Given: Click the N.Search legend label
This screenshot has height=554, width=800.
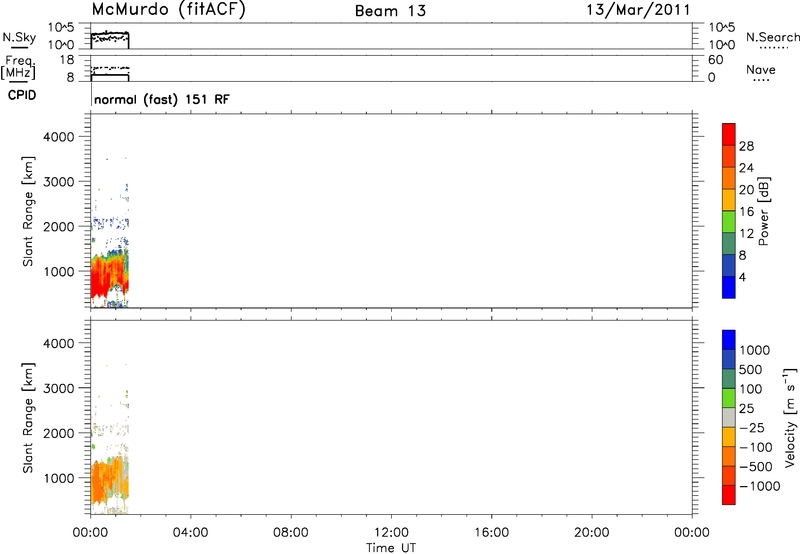Looking at the screenshot, I should [x=773, y=37].
